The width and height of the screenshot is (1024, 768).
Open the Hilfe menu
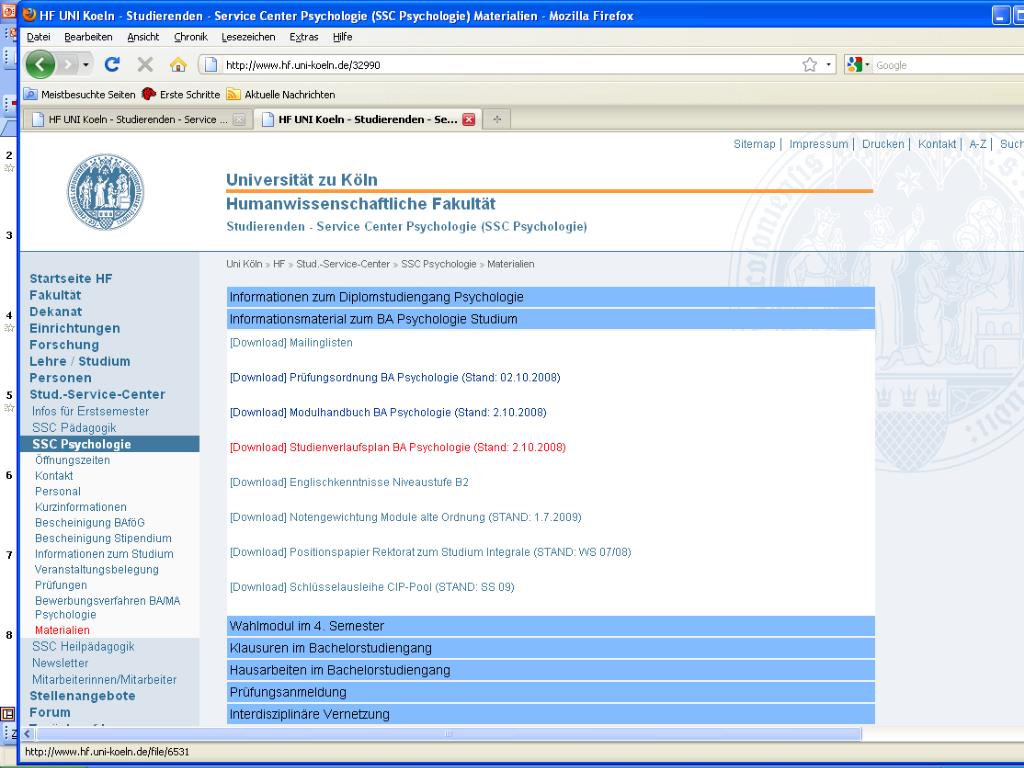click(342, 37)
